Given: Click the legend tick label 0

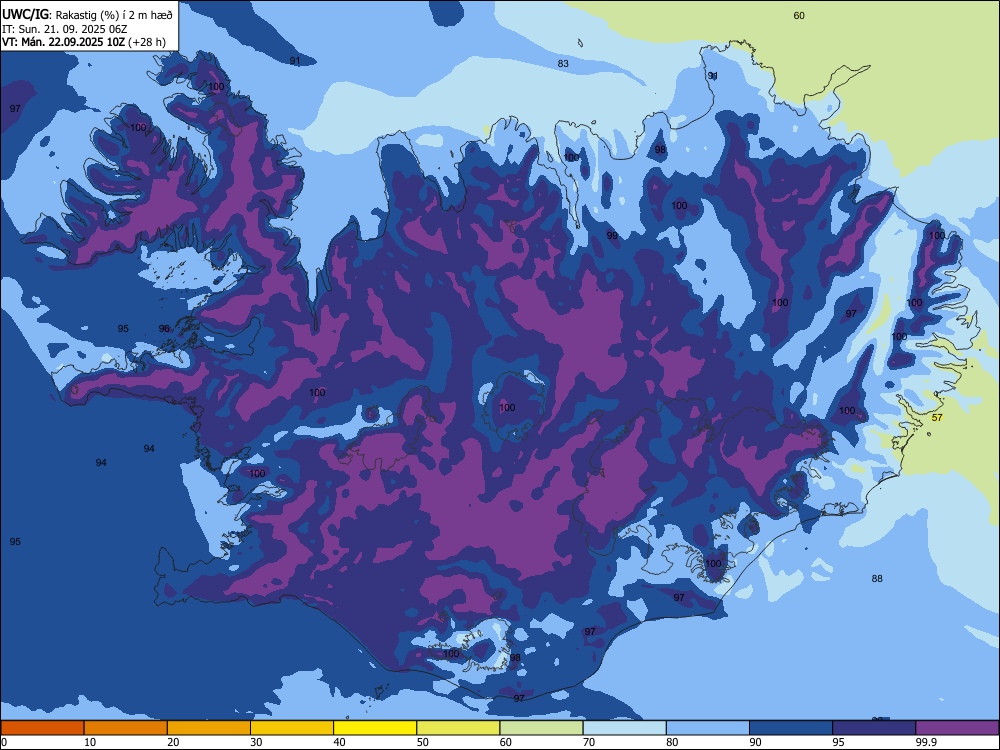Looking at the screenshot, I should pyautogui.click(x=4, y=742).
